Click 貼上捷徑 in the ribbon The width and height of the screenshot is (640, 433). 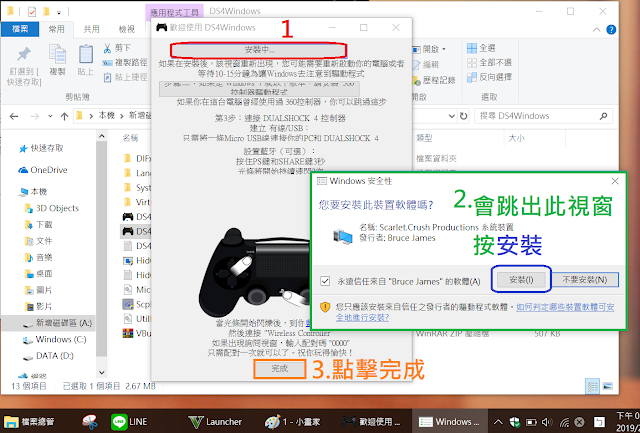click(x=125, y=77)
